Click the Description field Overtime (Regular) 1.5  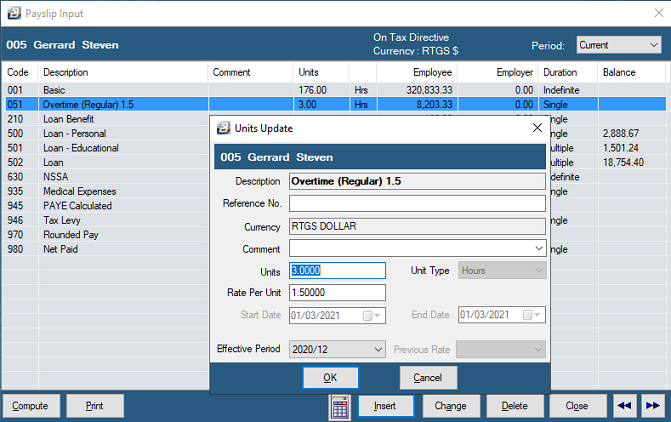(417, 181)
